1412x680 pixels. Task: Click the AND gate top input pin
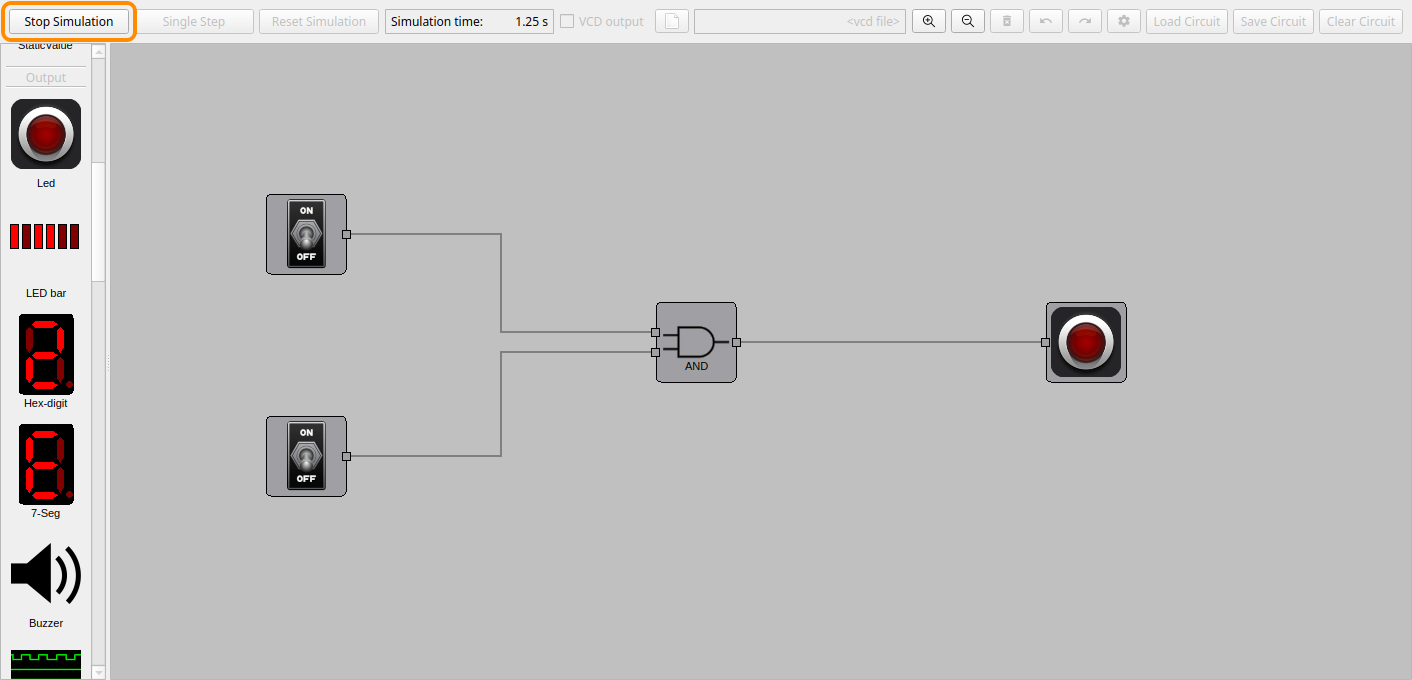(655, 332)
